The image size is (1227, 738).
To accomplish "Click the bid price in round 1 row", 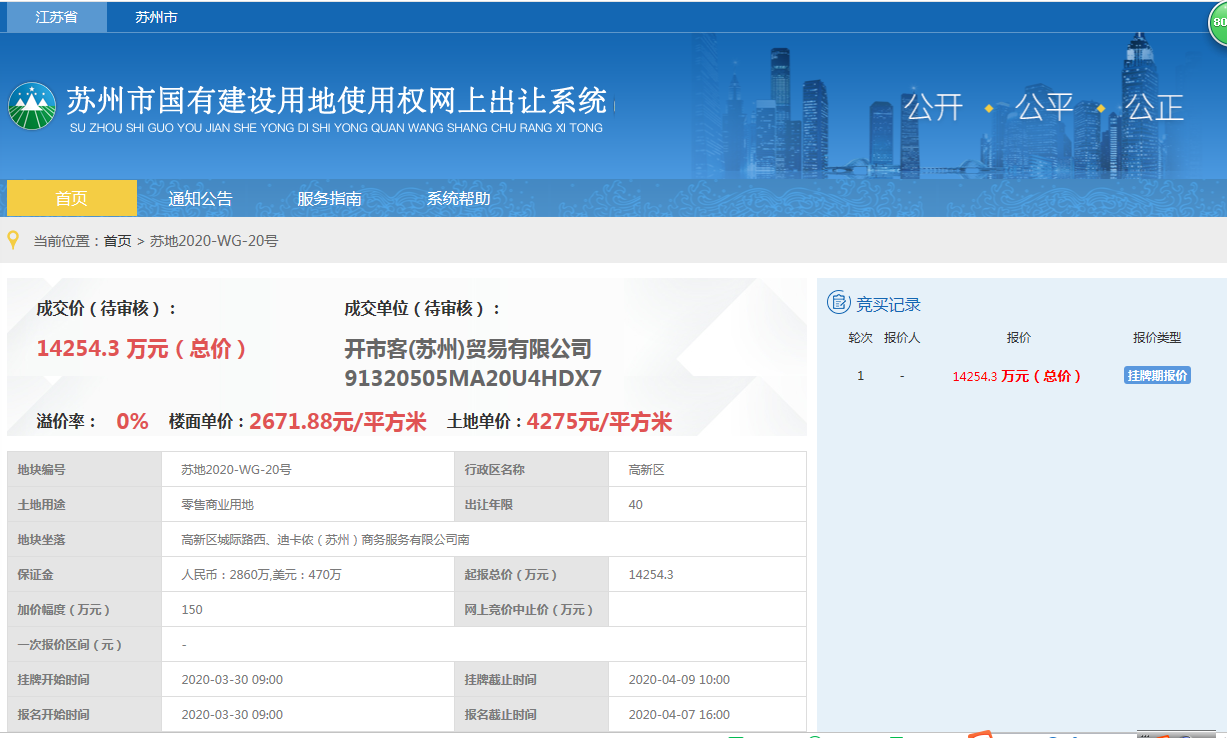I will (x=1017, y=376).
